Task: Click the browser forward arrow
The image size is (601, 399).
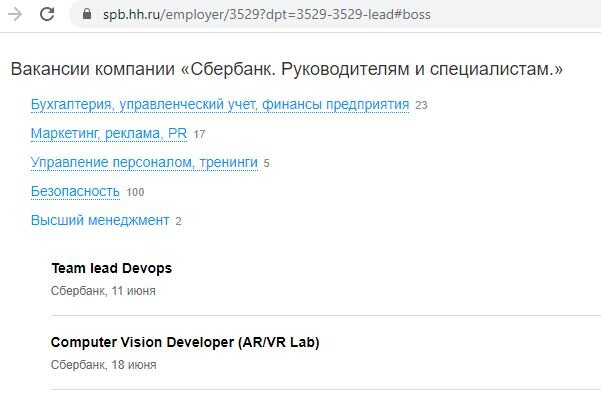Action: (x=15, y=15)
